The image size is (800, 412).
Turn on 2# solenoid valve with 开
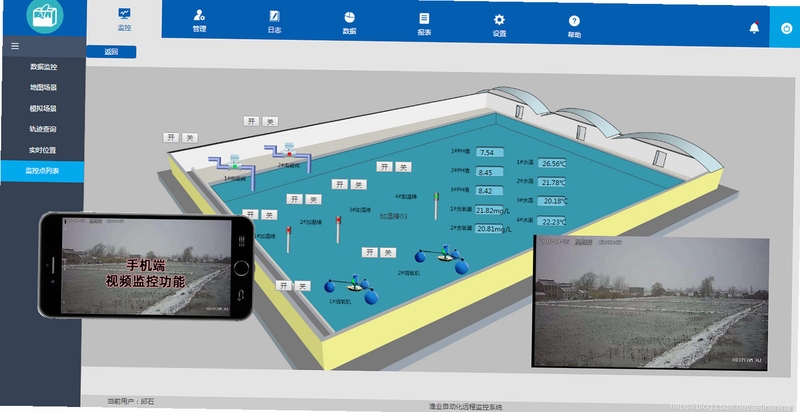click(251, 121)
